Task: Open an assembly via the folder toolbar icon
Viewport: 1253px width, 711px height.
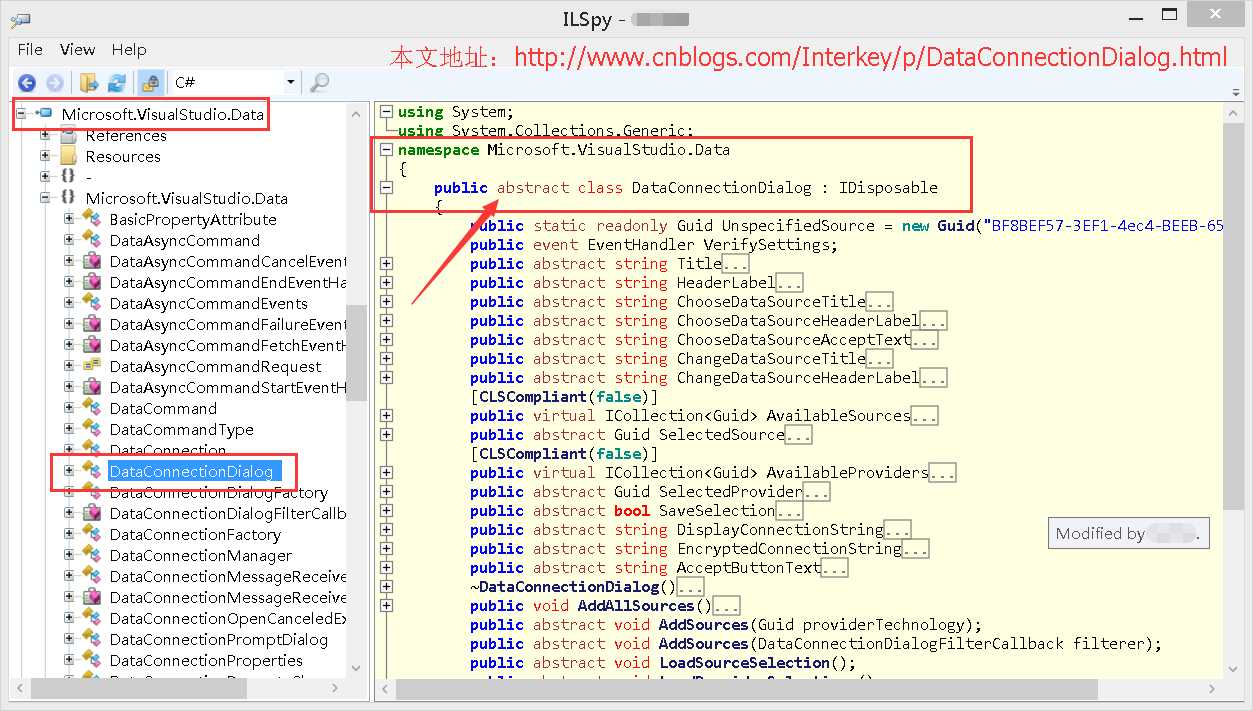Action: coord(89,83)
